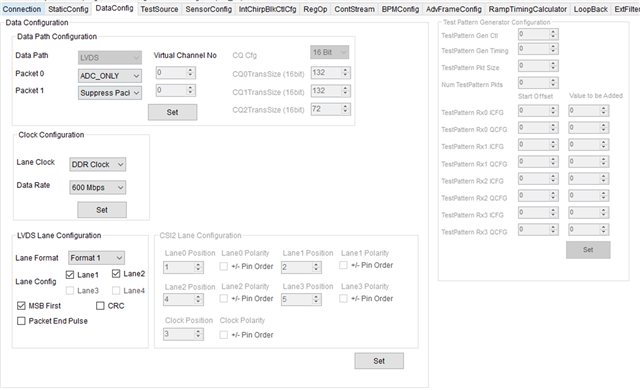This screenshot has height=390, width=640.
Task: Click Set in Clock Configuration
Action: [102, 210]
